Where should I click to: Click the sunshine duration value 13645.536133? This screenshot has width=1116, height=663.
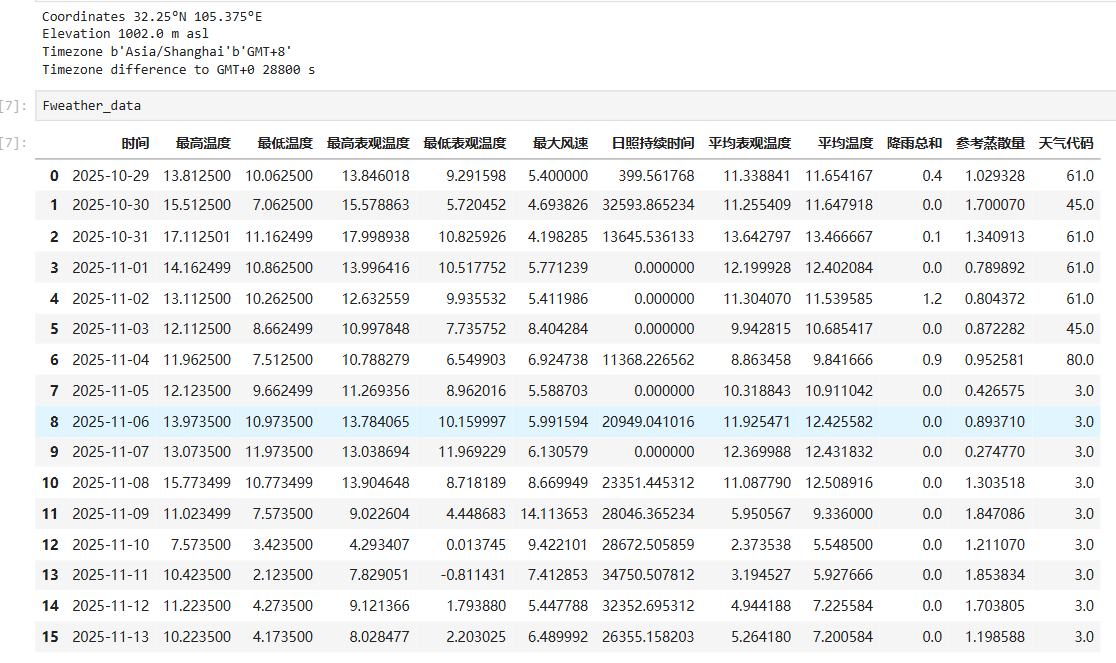pyautogui.click(x=648, y=237)
